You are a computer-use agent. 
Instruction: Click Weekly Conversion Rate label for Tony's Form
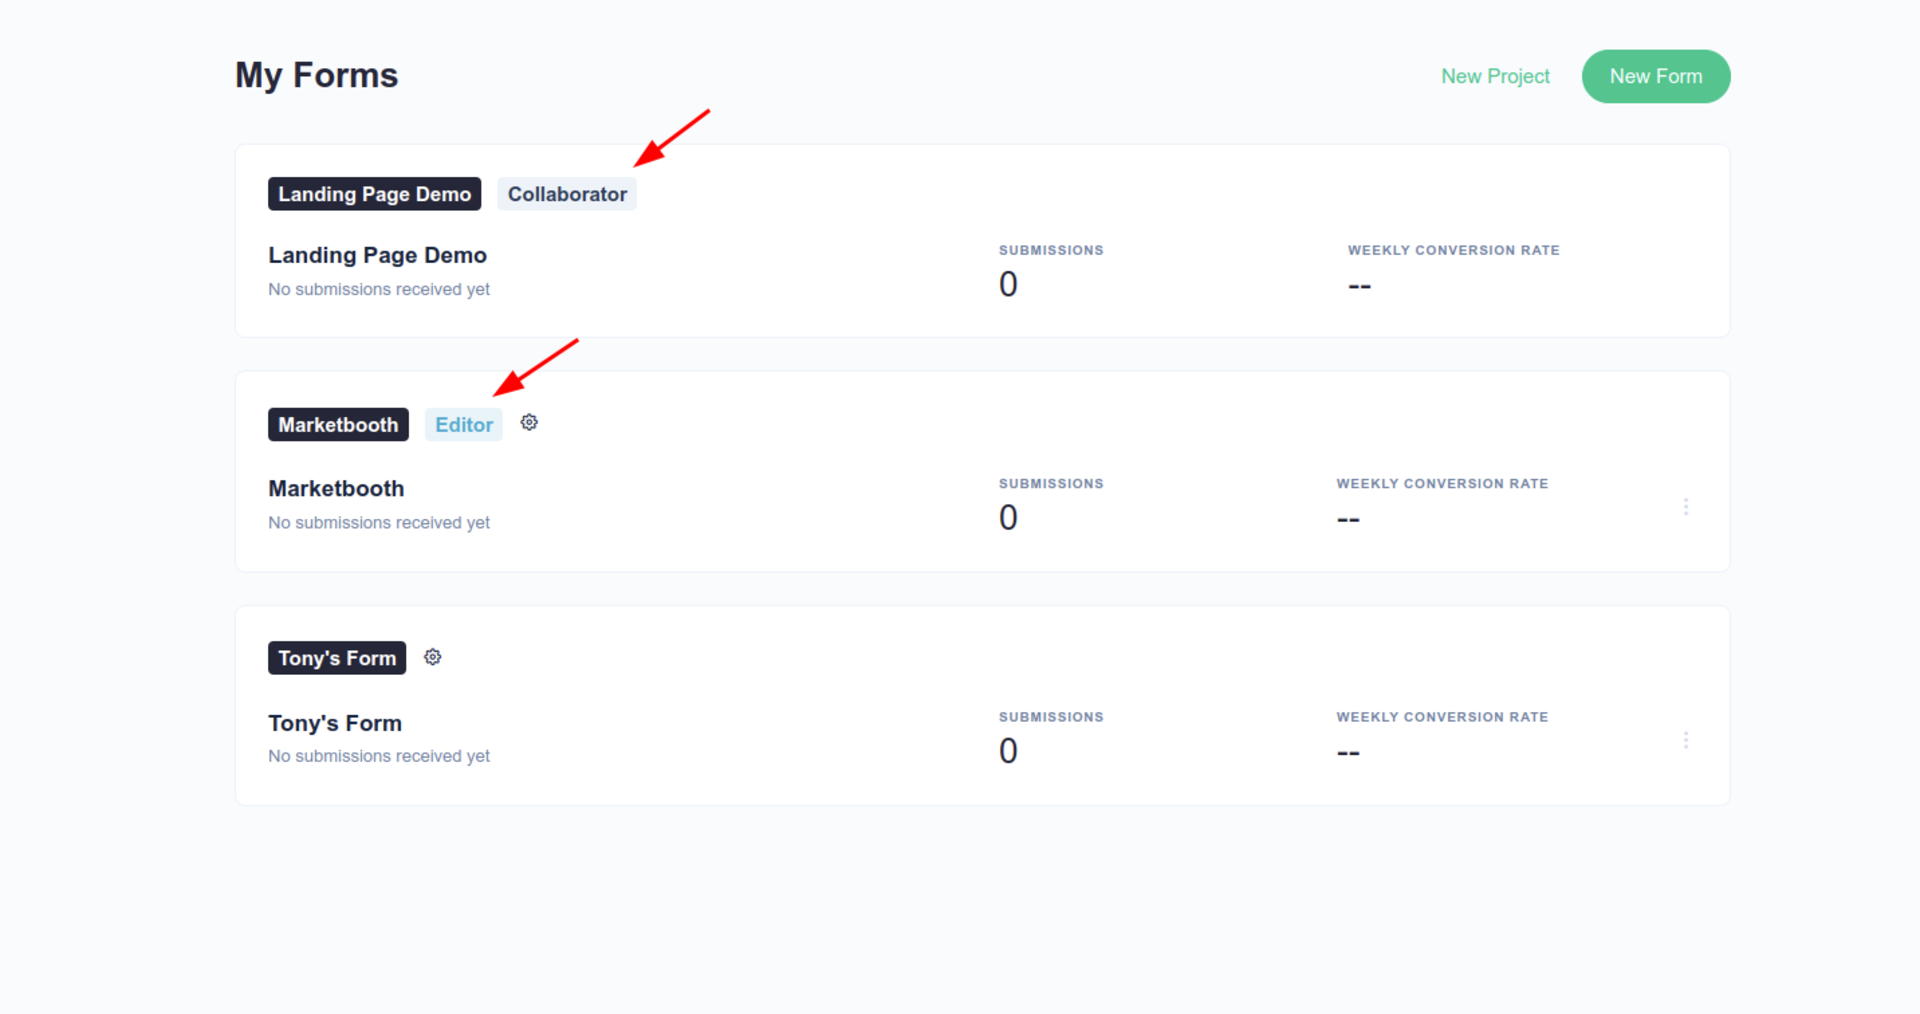point(1442,717)
